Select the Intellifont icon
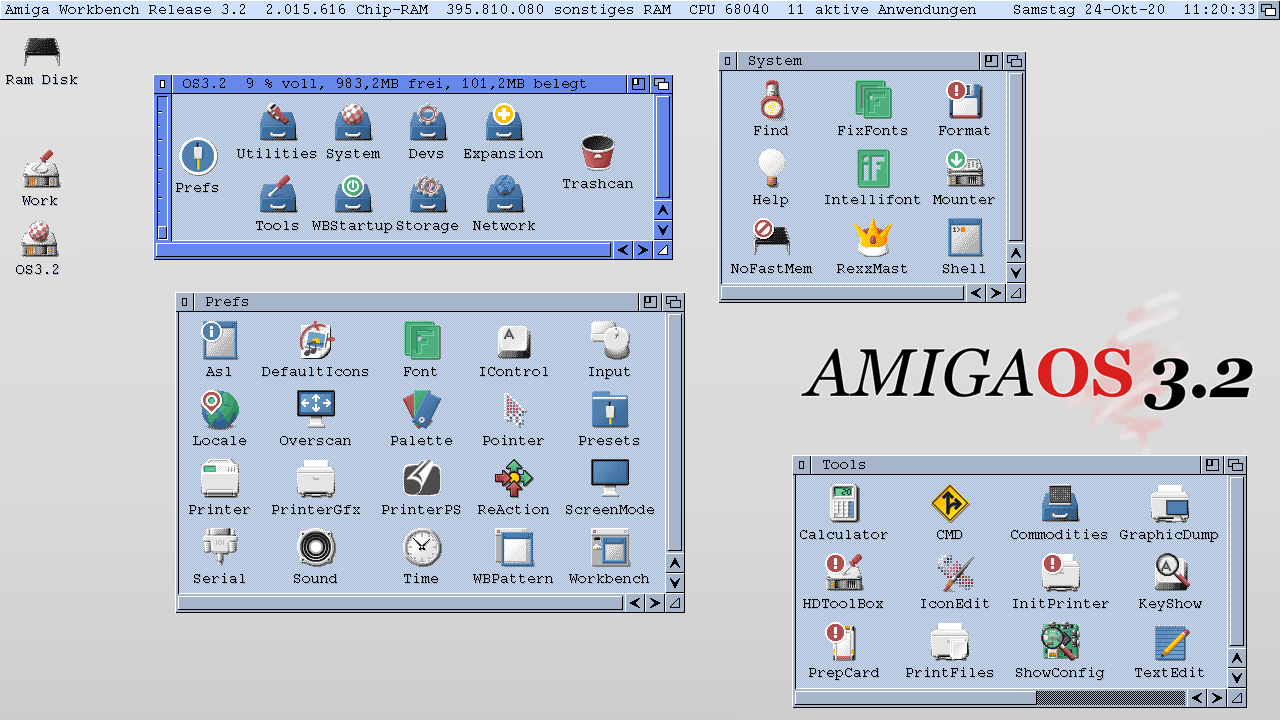Screen dimensions: 1280x720 tap(872, 170)
